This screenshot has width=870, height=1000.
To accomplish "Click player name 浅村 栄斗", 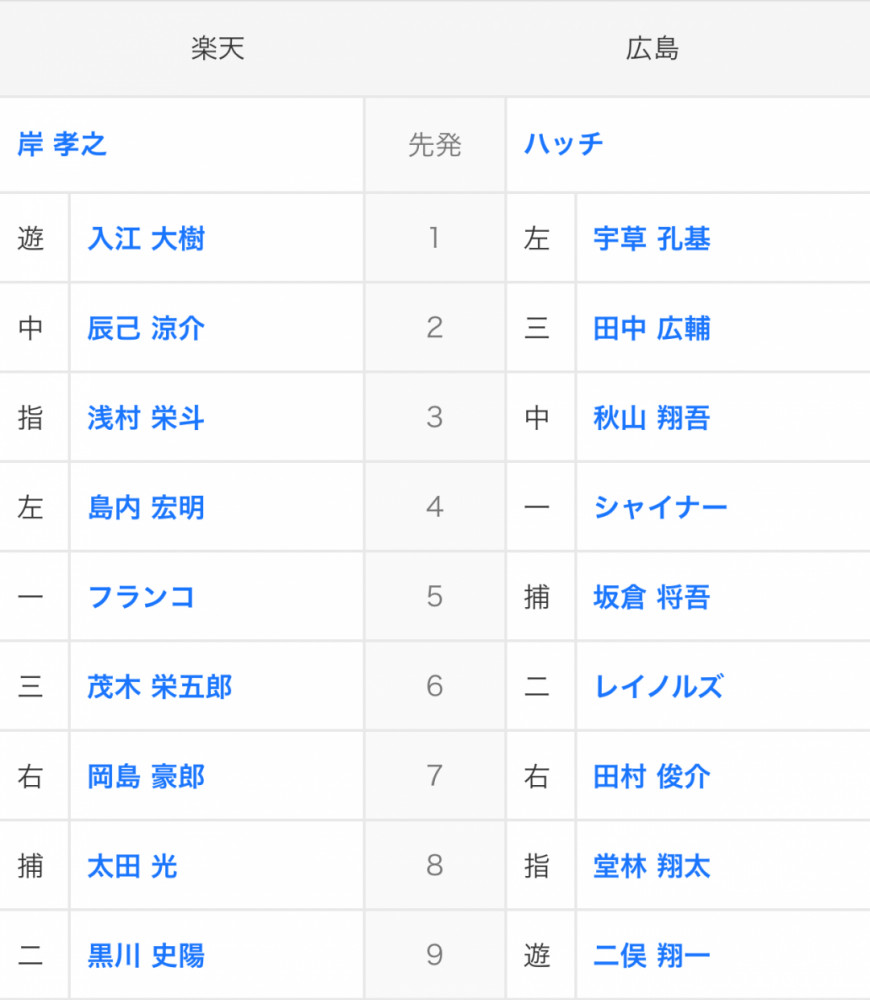I will tap(146, 418).
